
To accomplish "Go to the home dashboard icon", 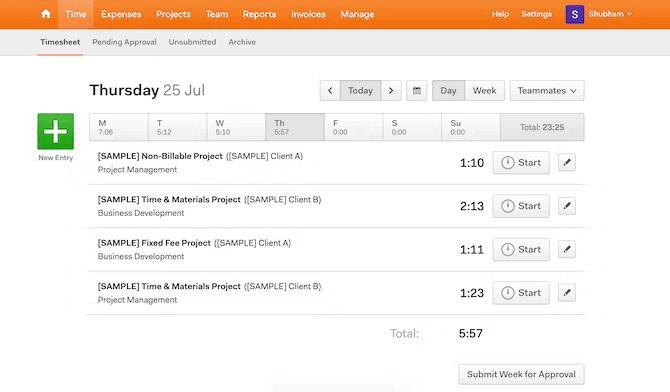I will [46, 14].
